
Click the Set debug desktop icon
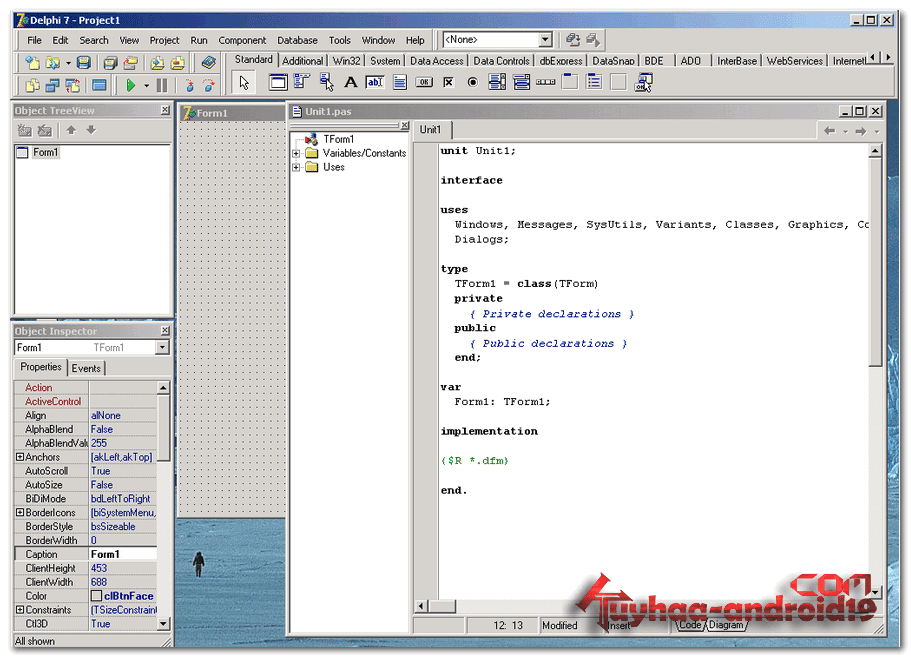pyautogui.click(x=593, y=39)
